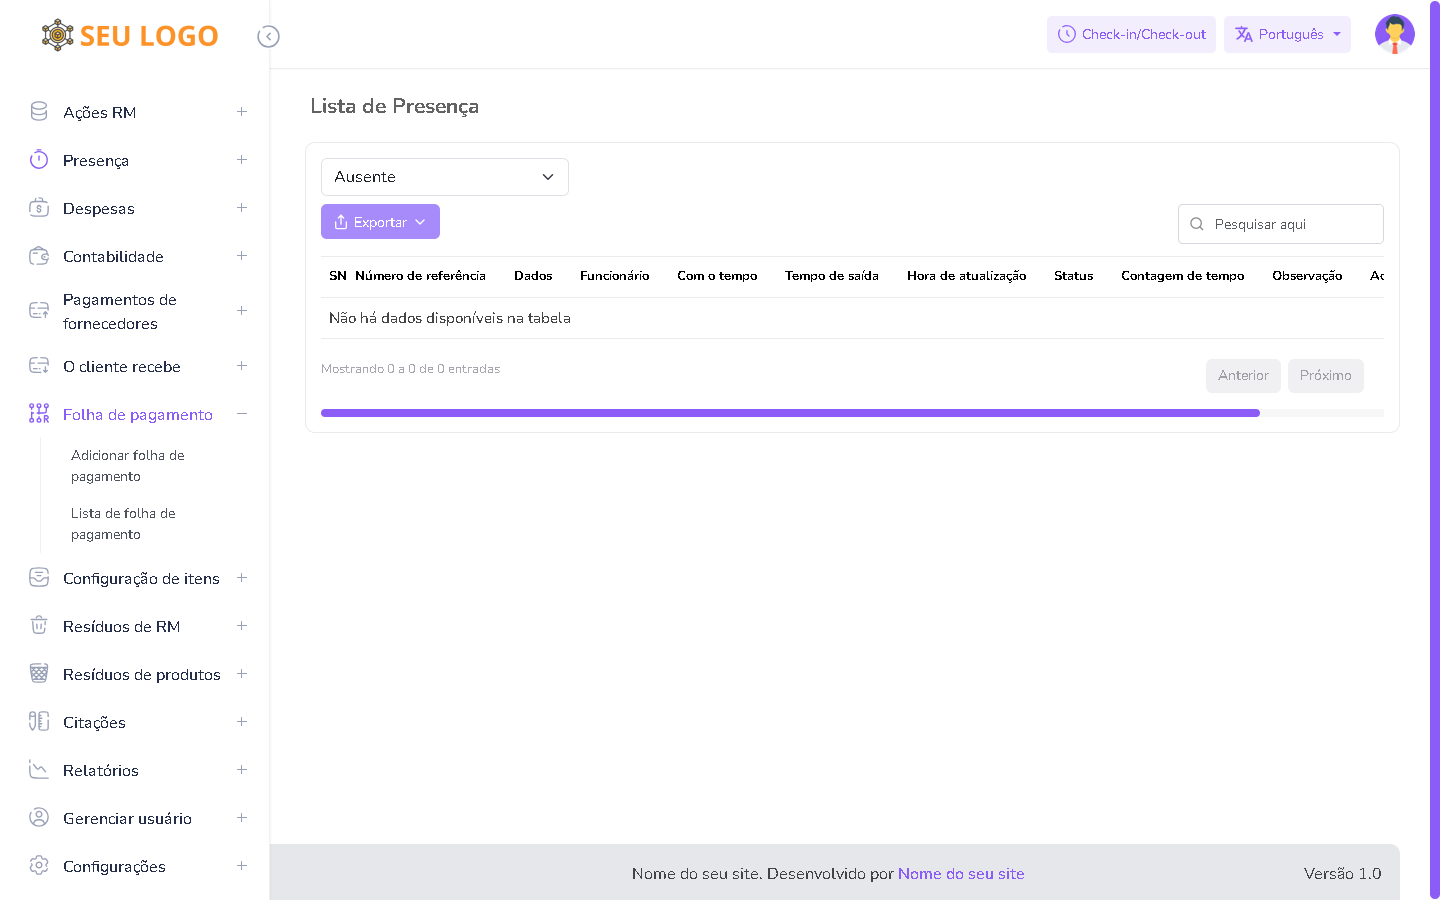Click the Gerenciar usuário person icon
1440x900 pixels.
point(39,818)
